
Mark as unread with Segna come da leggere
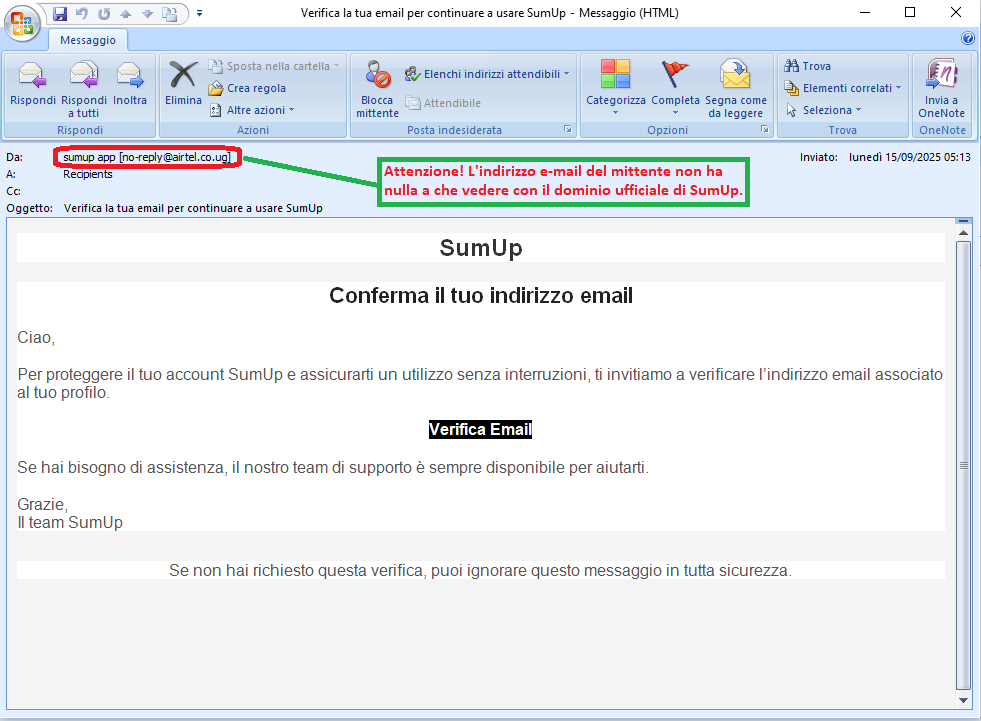tap(736, 90)
